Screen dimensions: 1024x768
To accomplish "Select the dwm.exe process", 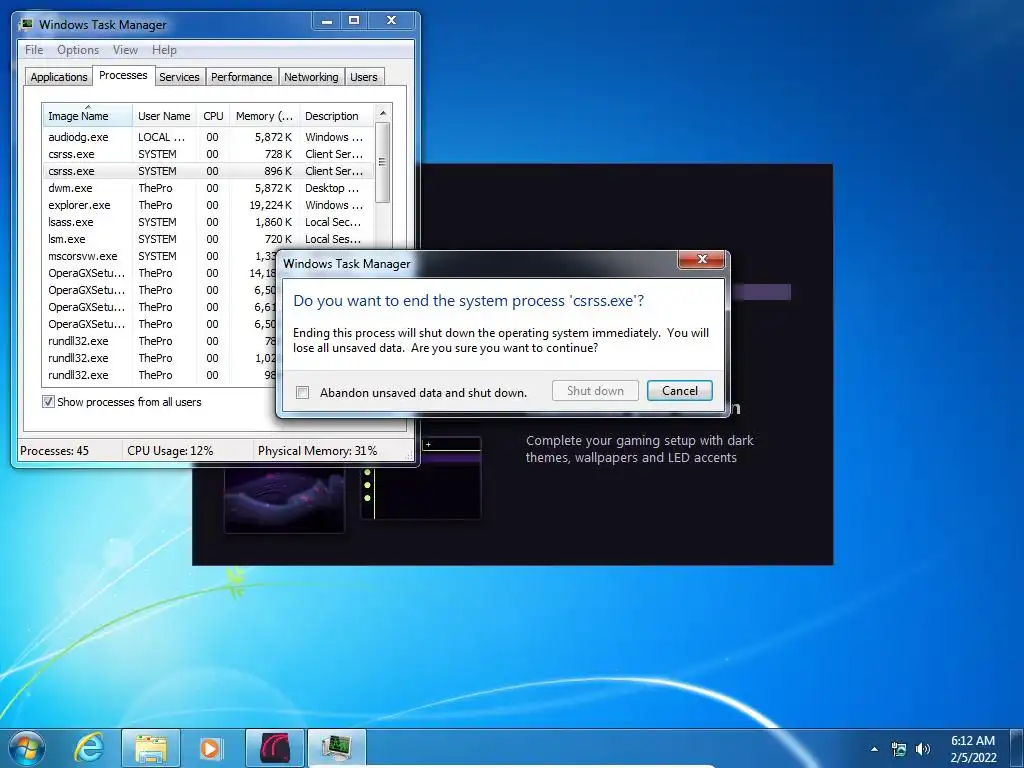I will 208,188.
